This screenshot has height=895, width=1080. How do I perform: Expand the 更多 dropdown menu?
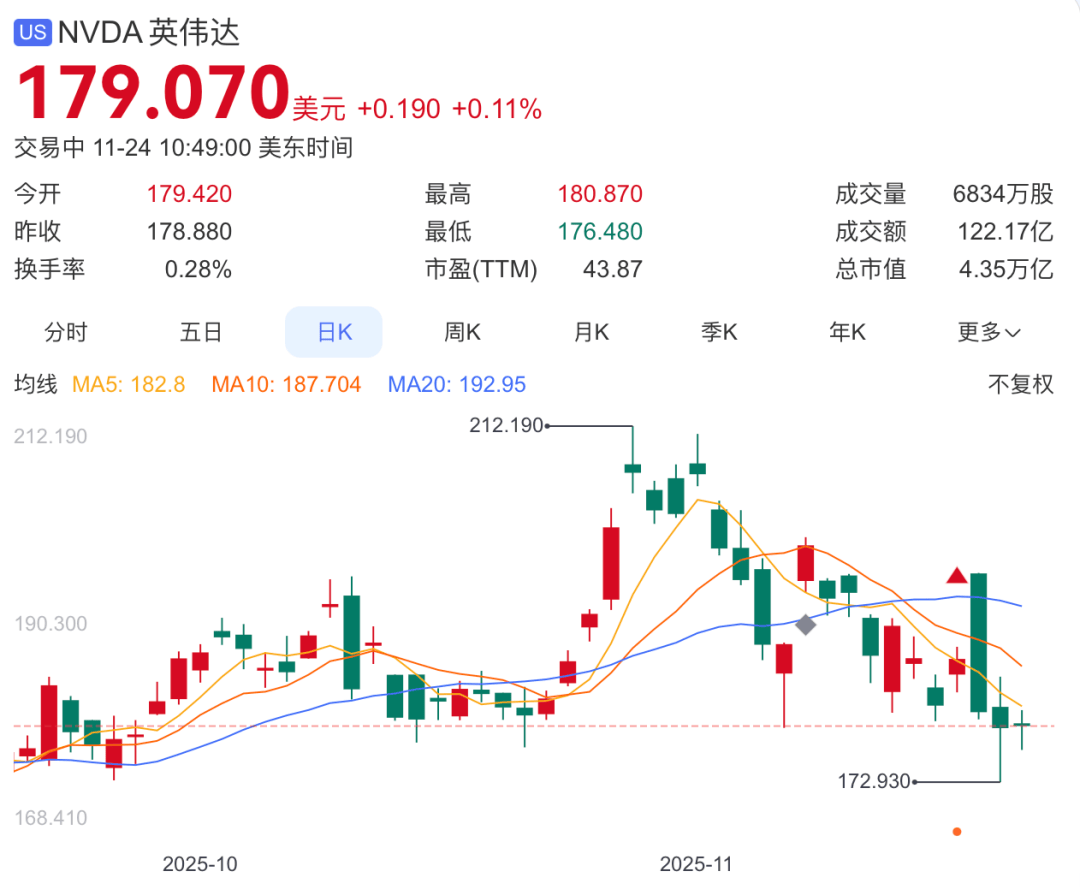(989, 333)
